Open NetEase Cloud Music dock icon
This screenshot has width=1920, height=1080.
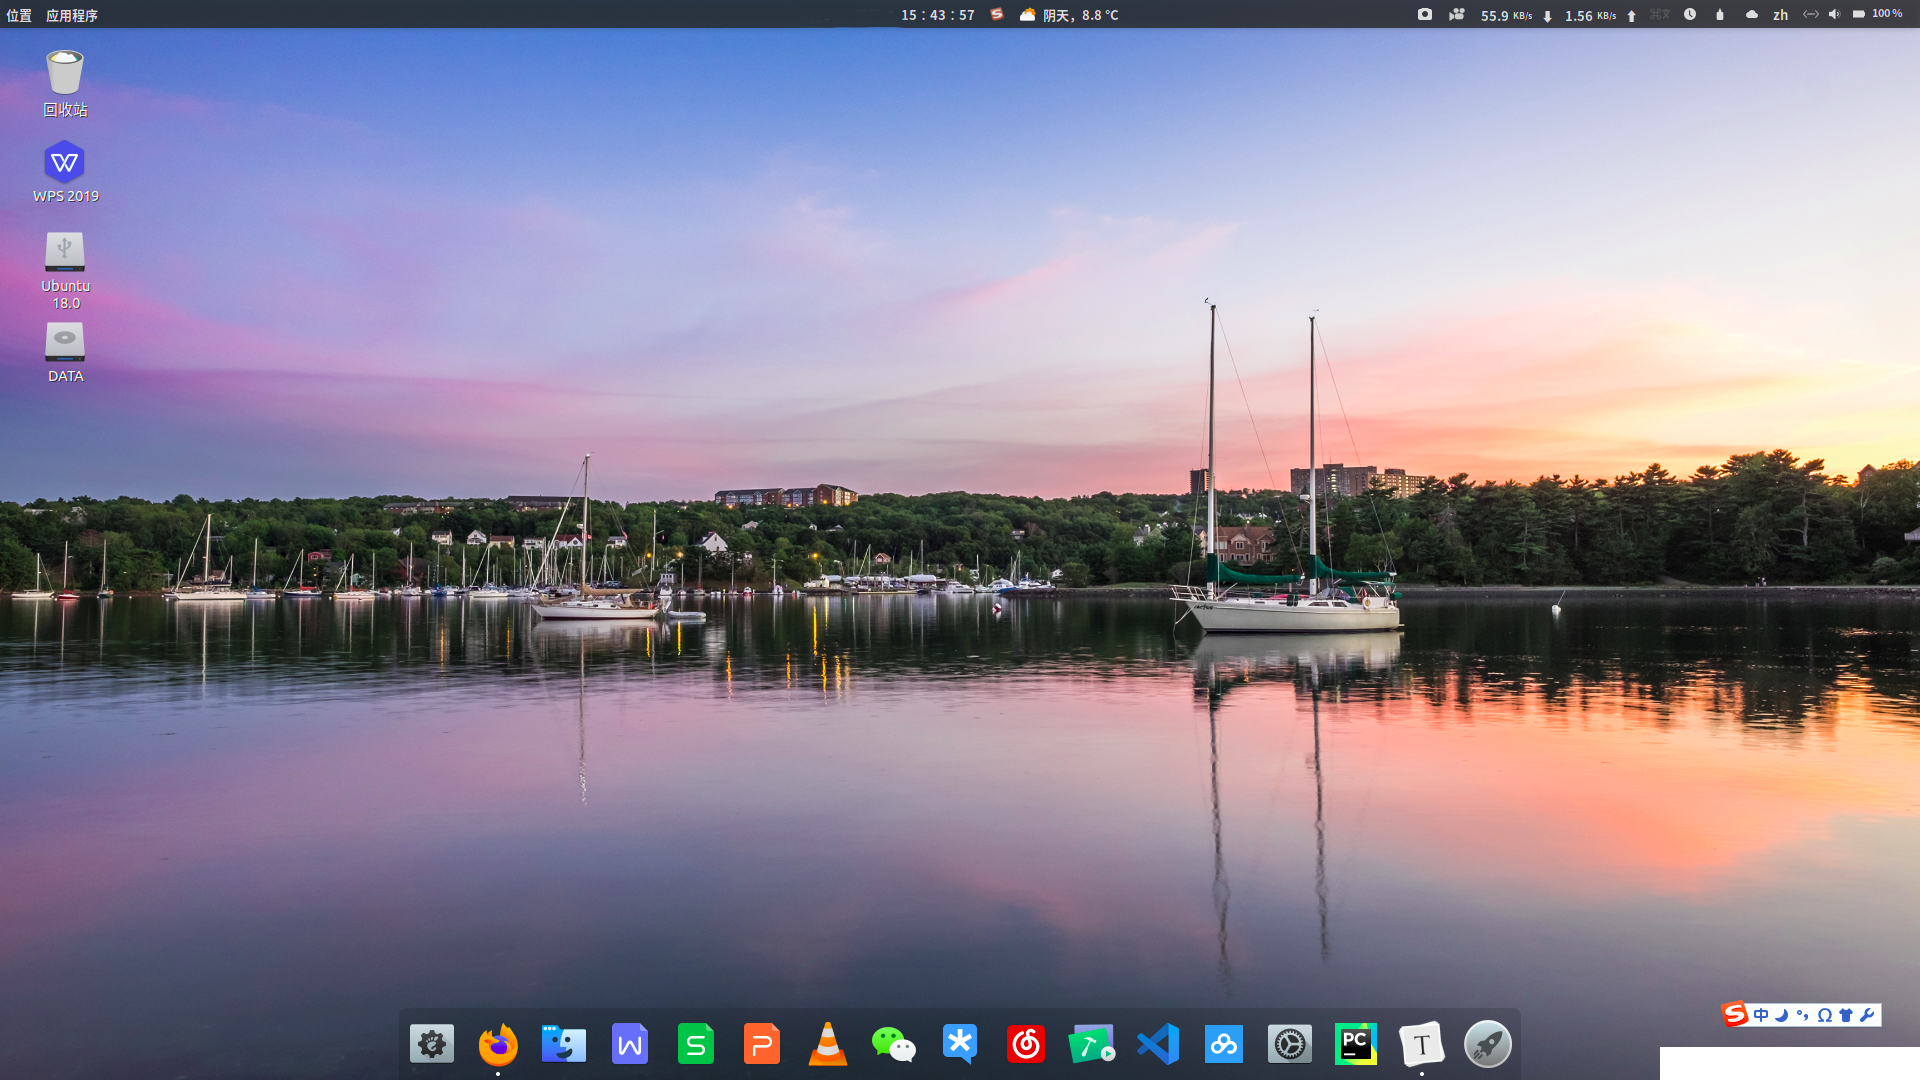(x=1026, y=1045)
